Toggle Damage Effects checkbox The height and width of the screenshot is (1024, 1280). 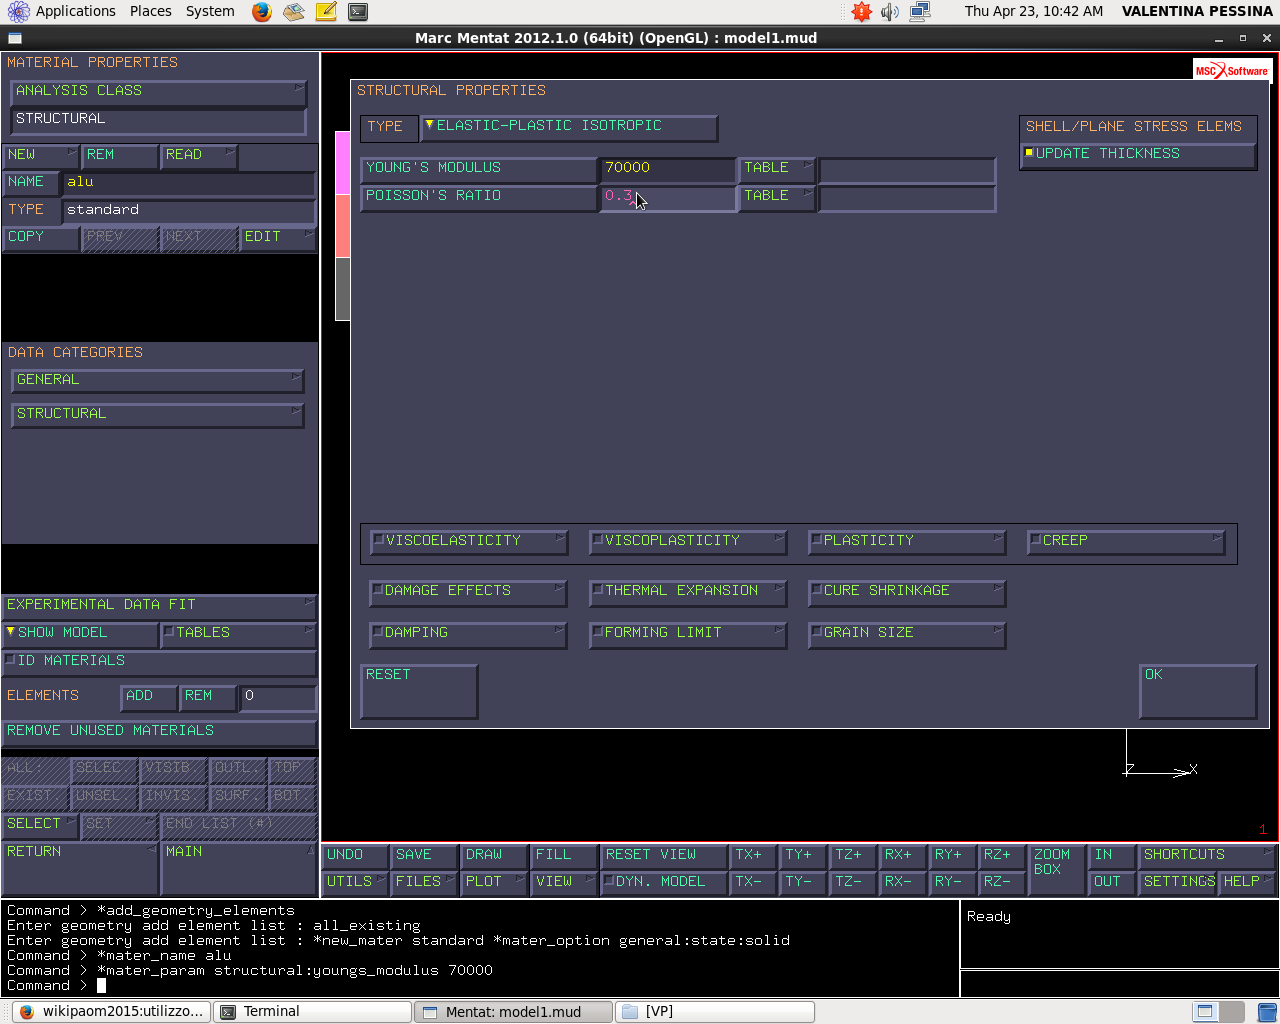tap(468, 592)
